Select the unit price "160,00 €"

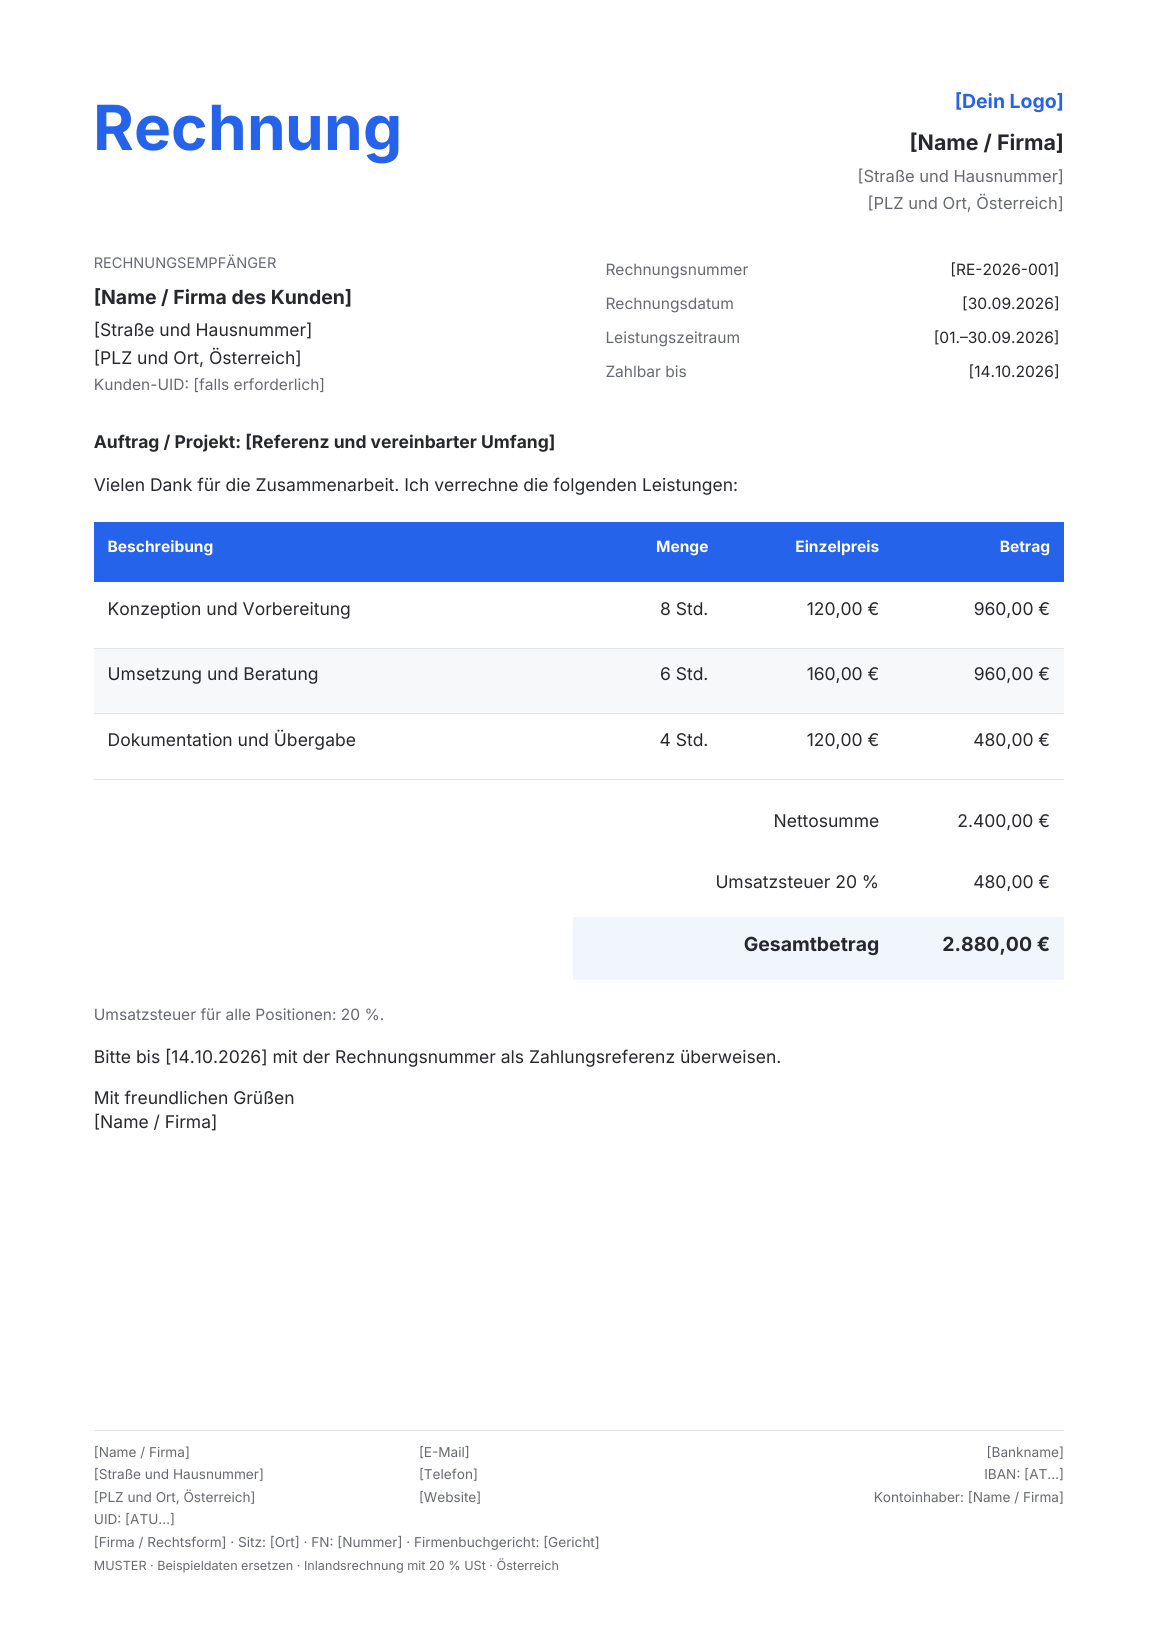[x=843, y=674]
